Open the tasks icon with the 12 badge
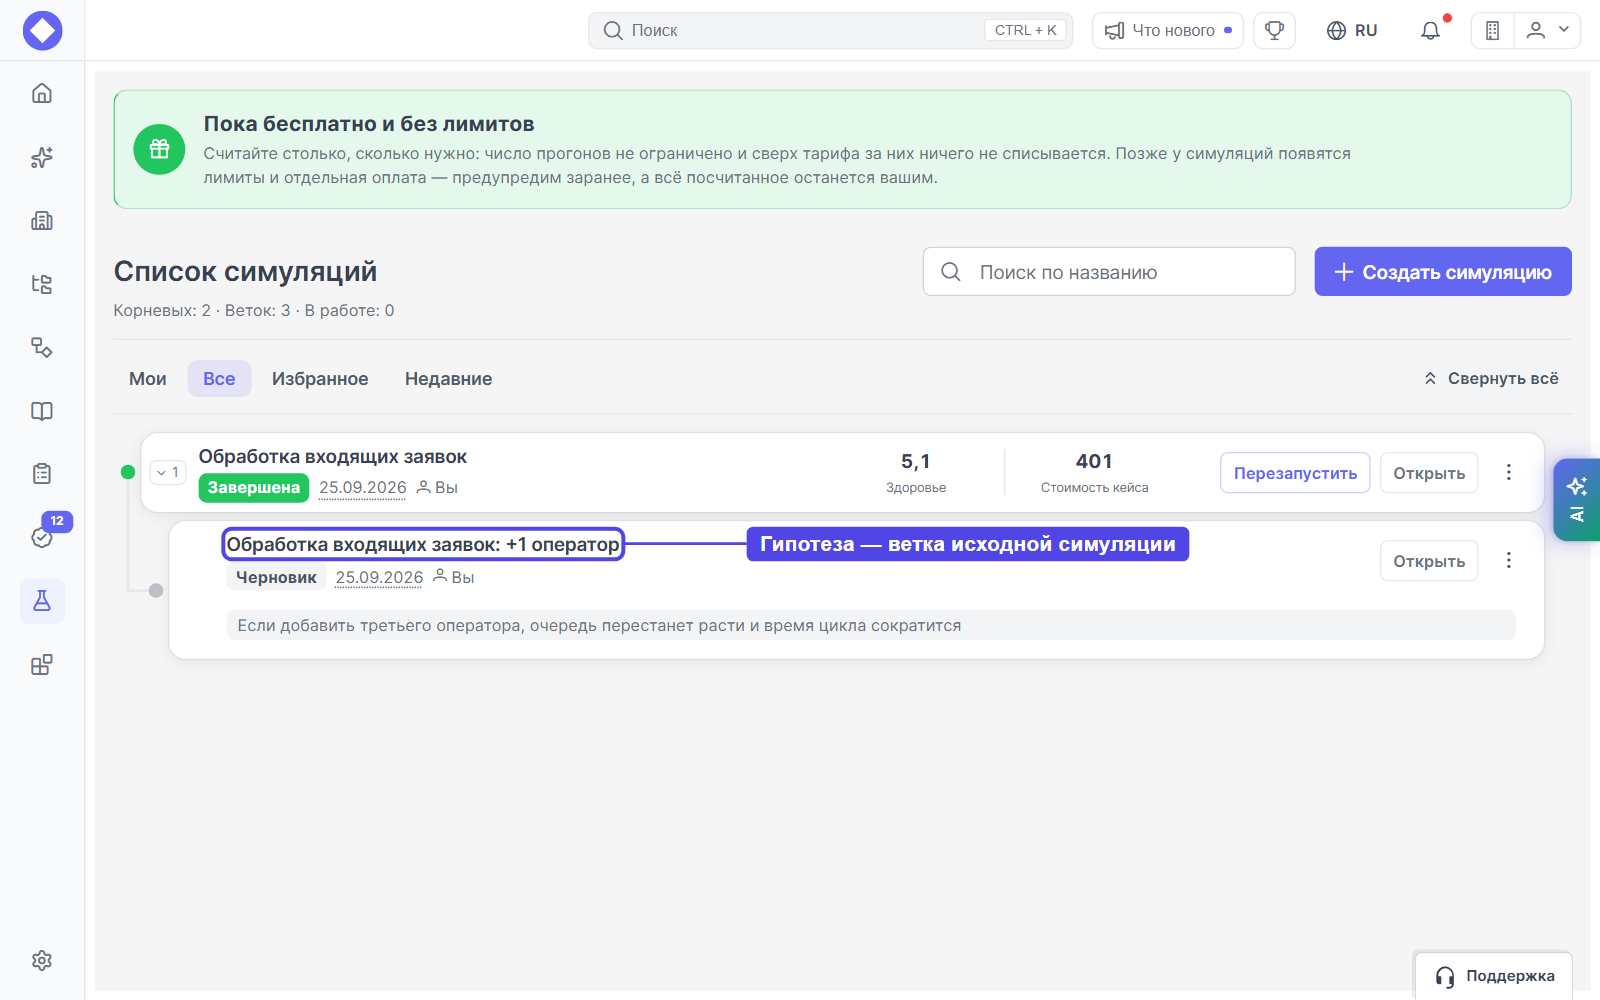 click(x=42, y=537)
